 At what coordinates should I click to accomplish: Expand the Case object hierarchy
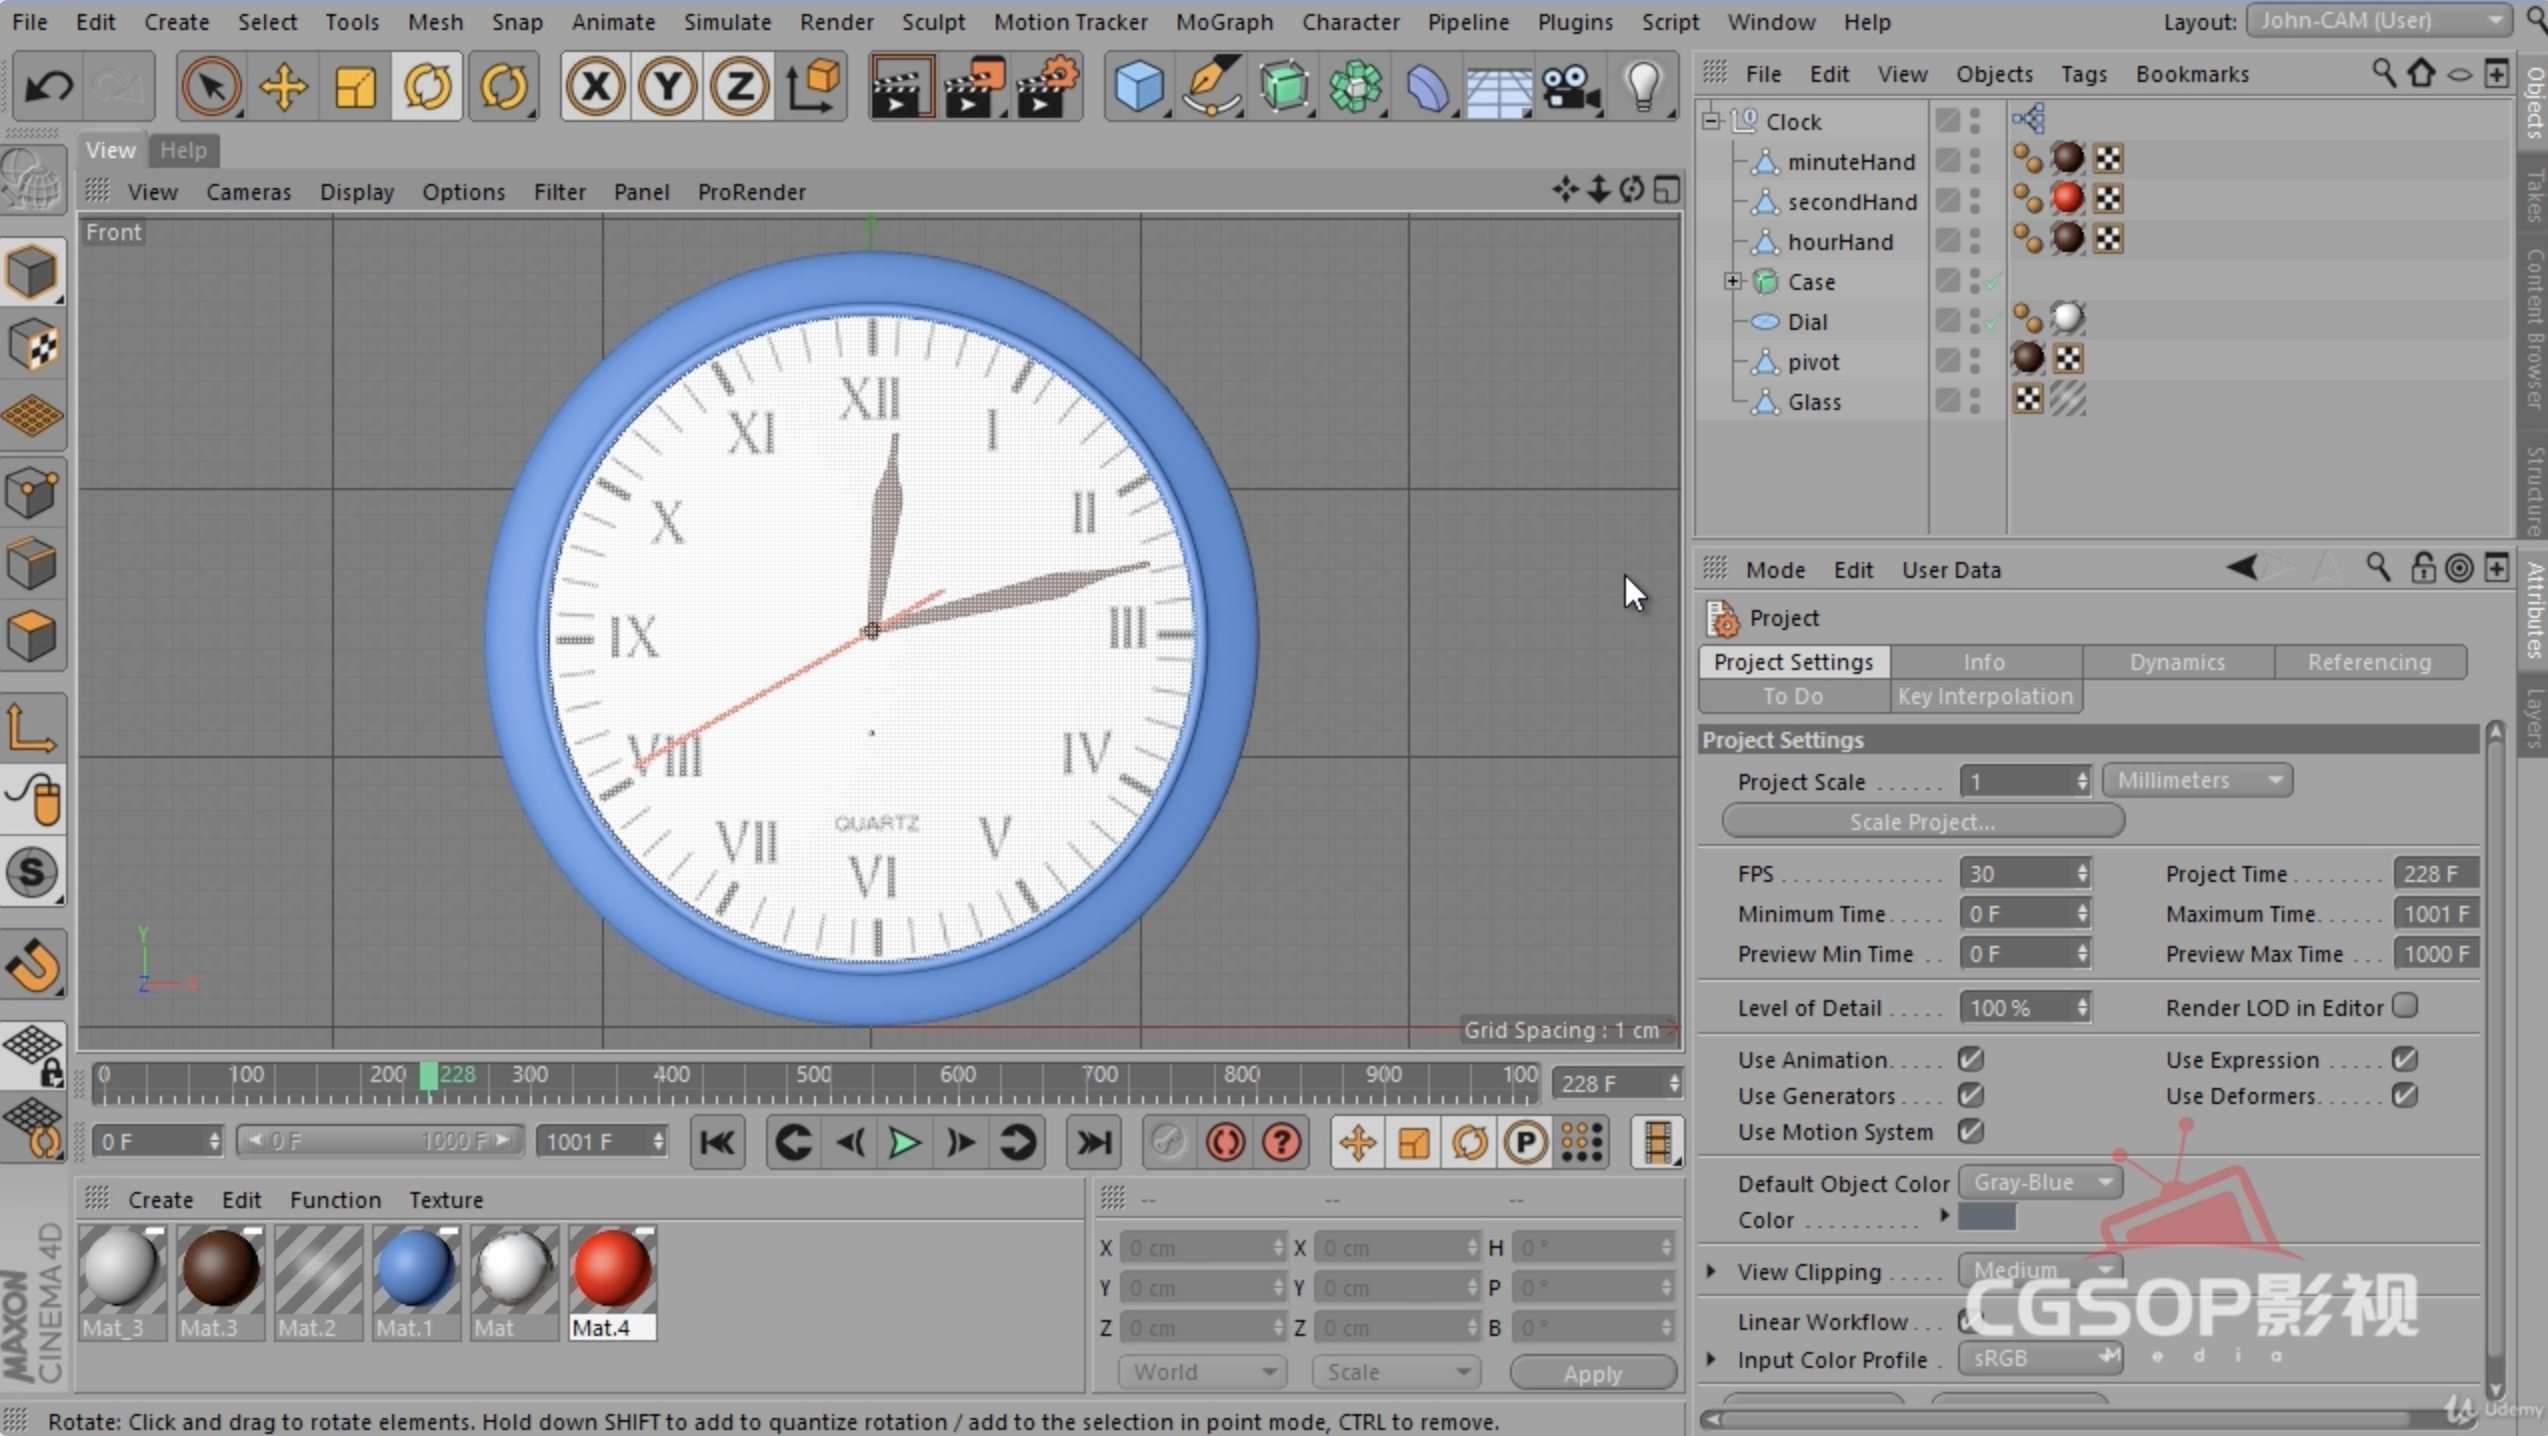(1733, 281)
